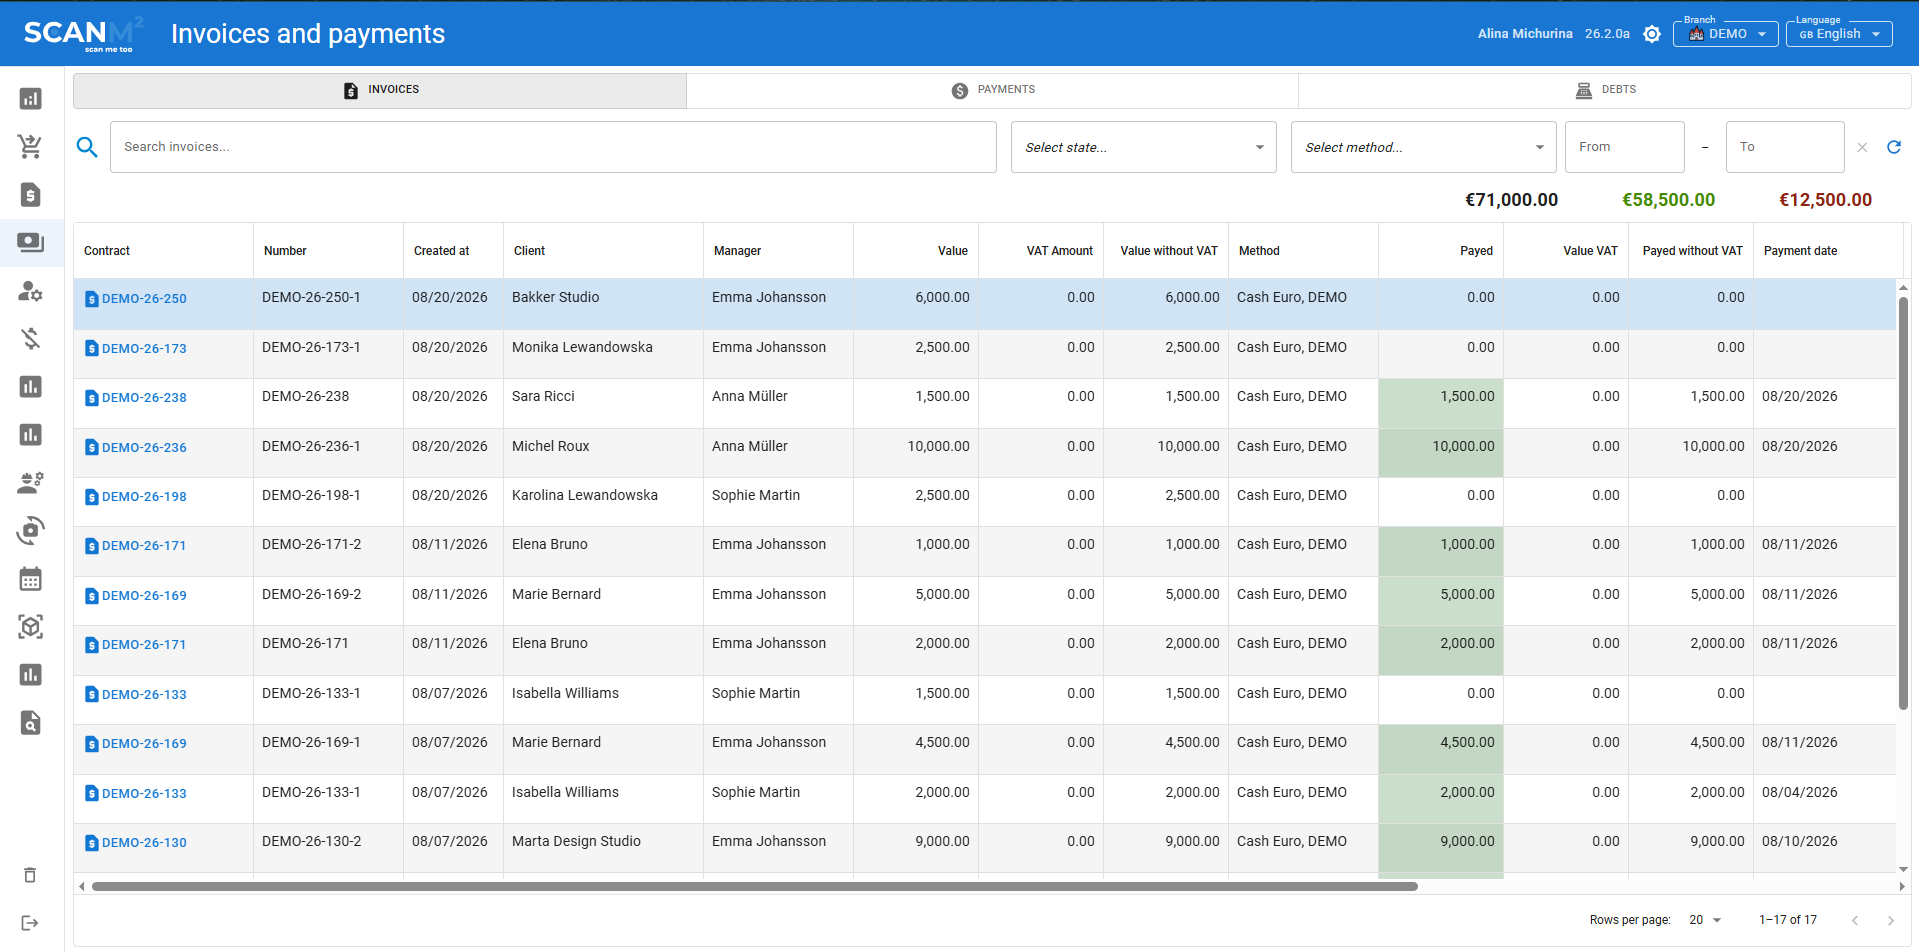Click the refresh icon beside date filters
This screenshot has width=1919, height=952.
point(1893,147)
